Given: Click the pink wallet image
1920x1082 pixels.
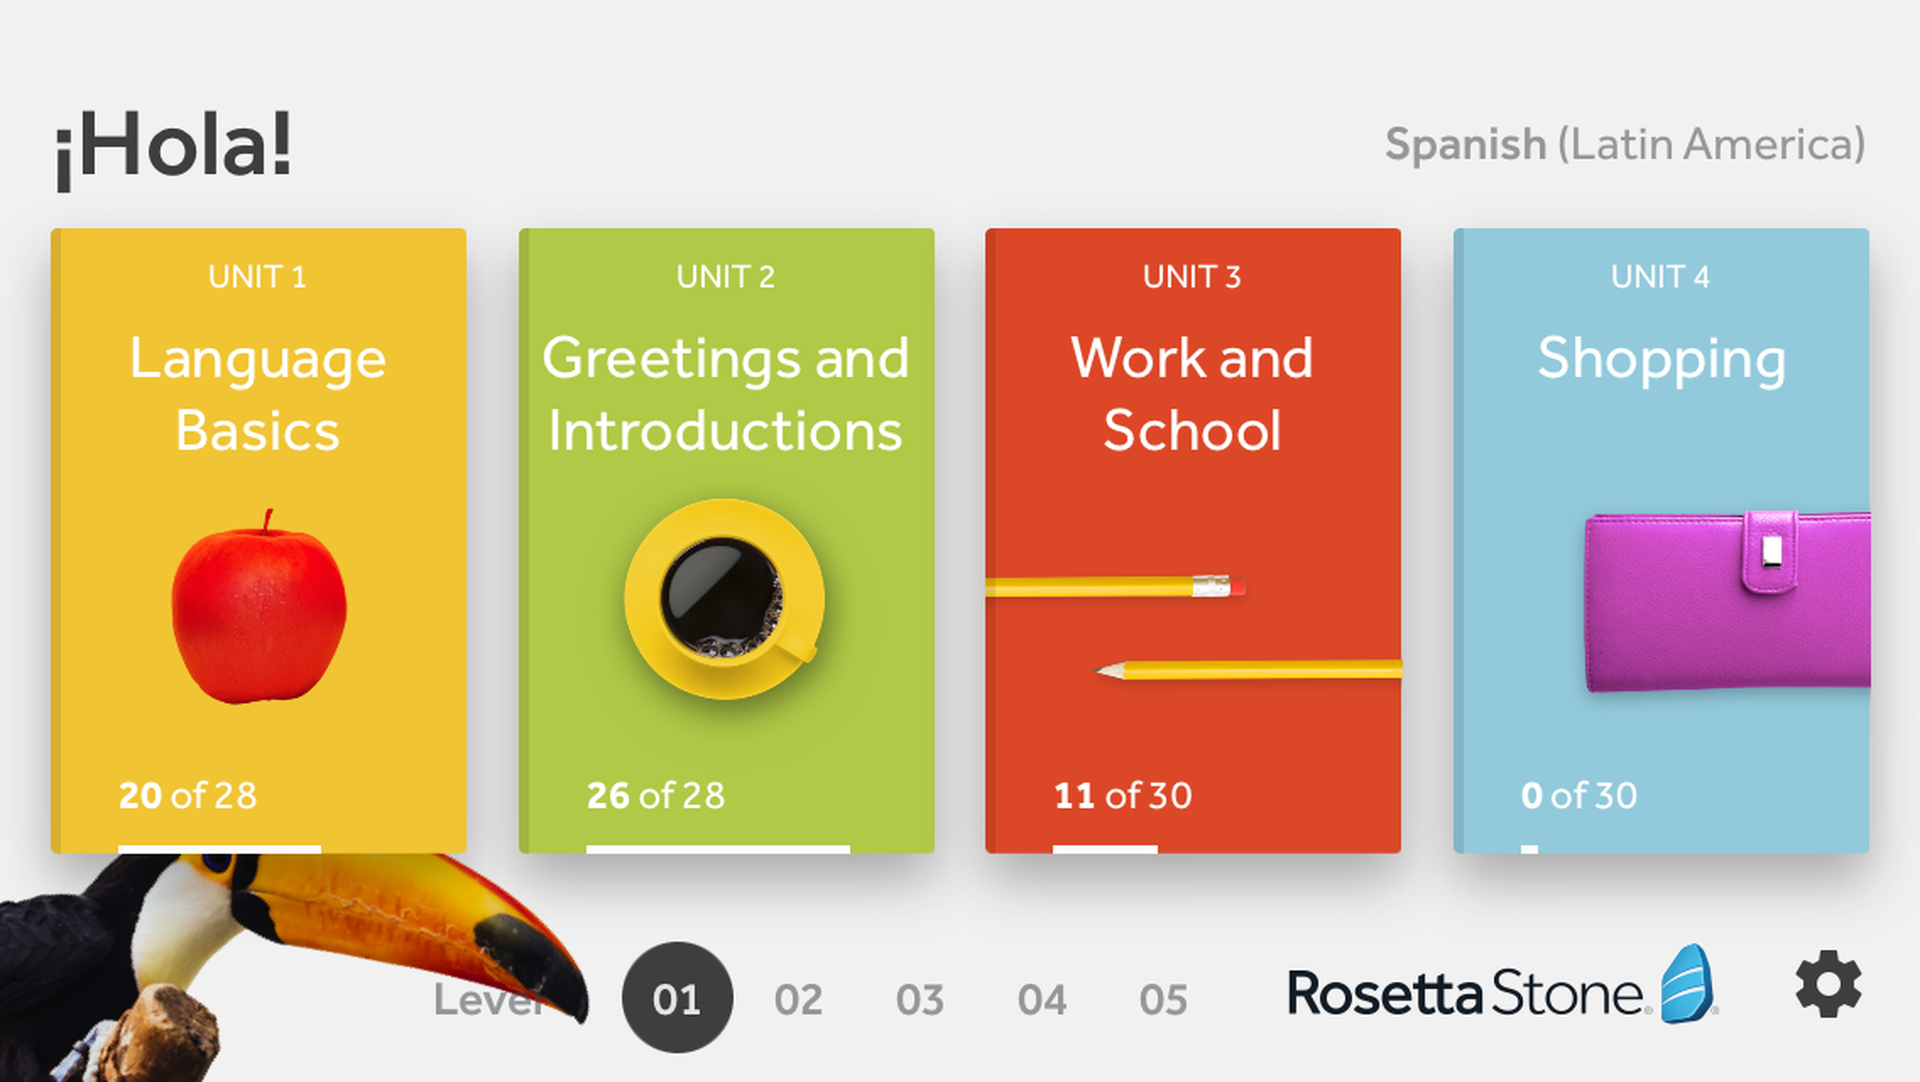Looking at the screenshot, I should (x=1727, y=601).
